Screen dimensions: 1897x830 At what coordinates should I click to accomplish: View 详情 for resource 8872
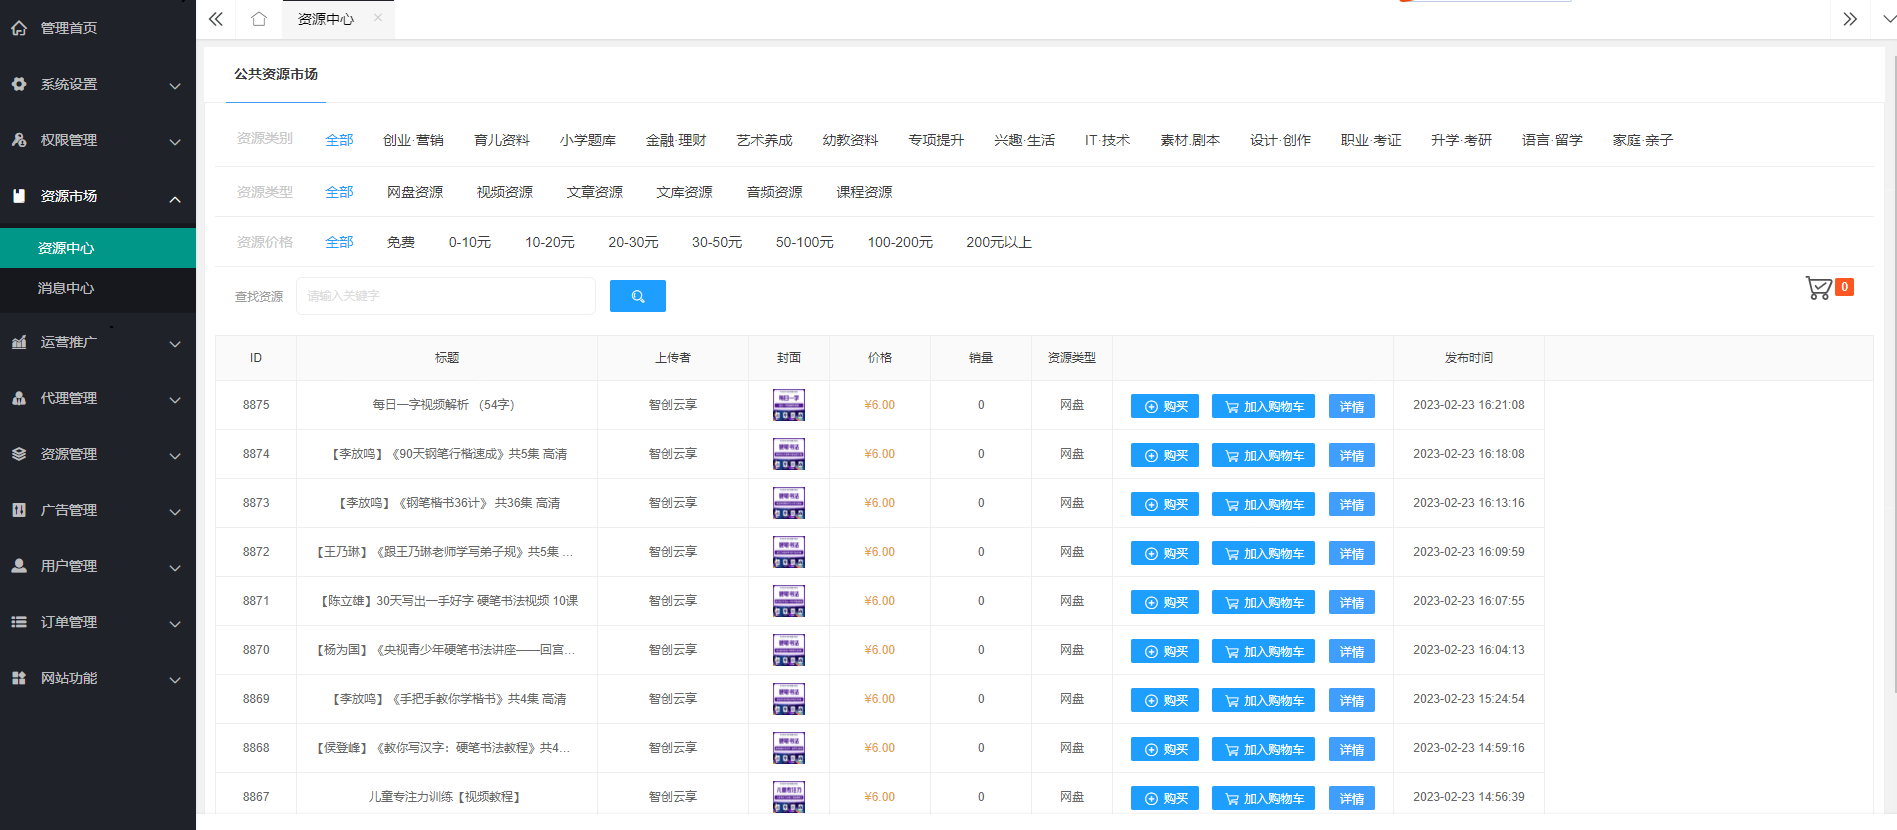[x=1352, y=553]
